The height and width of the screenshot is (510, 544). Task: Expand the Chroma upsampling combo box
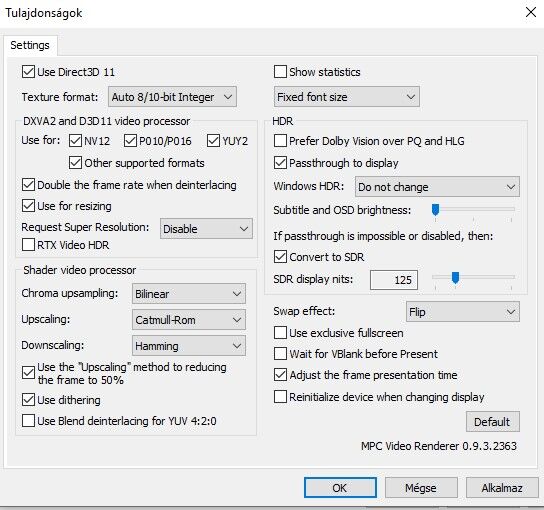pyautogui.click(x=189, y=294)
